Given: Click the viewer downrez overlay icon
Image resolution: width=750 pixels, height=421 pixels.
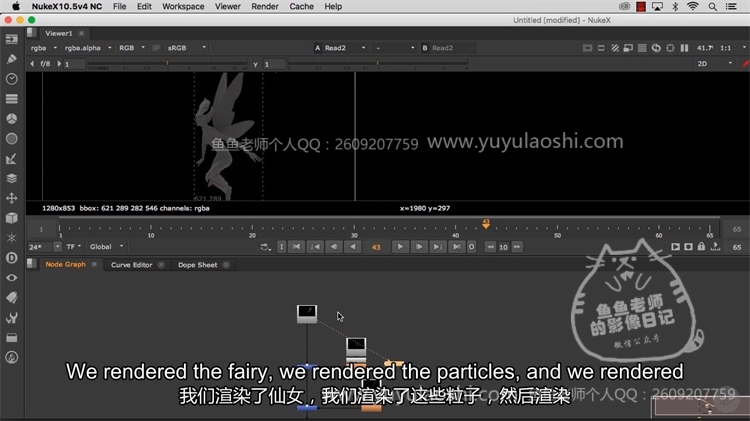Looking at the screenshot, I should [x=629, y=48].
